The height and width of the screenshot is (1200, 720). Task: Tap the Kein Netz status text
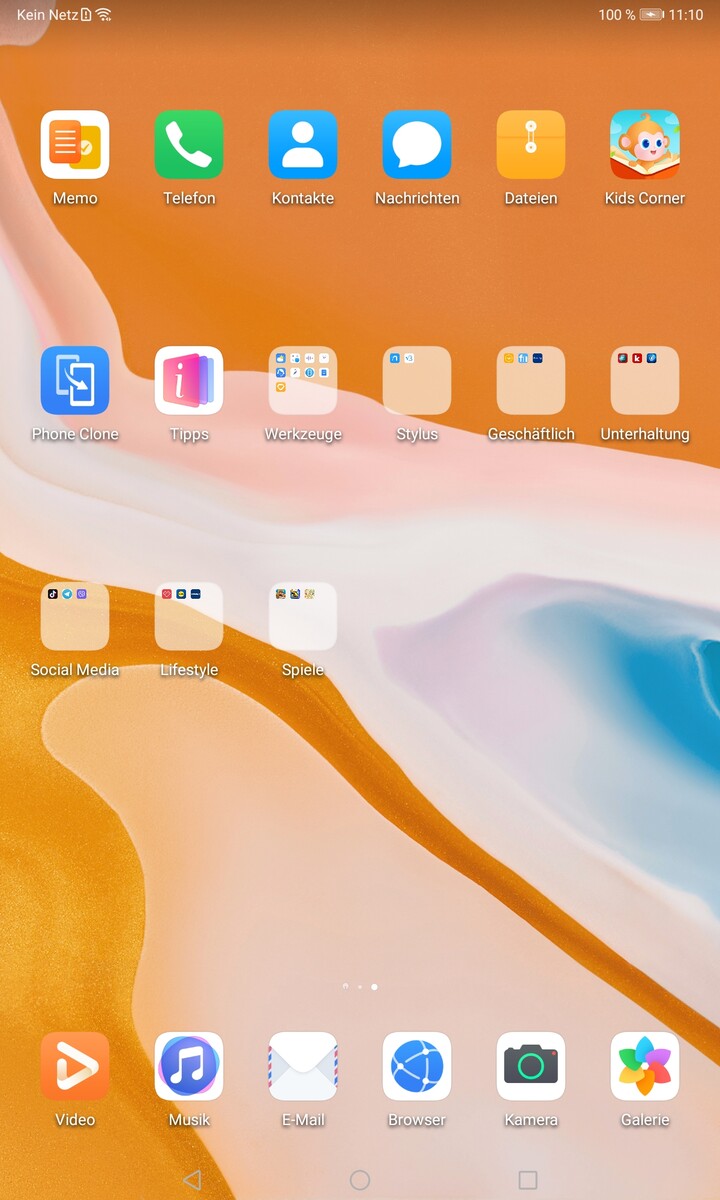click(x=47, y=15)
